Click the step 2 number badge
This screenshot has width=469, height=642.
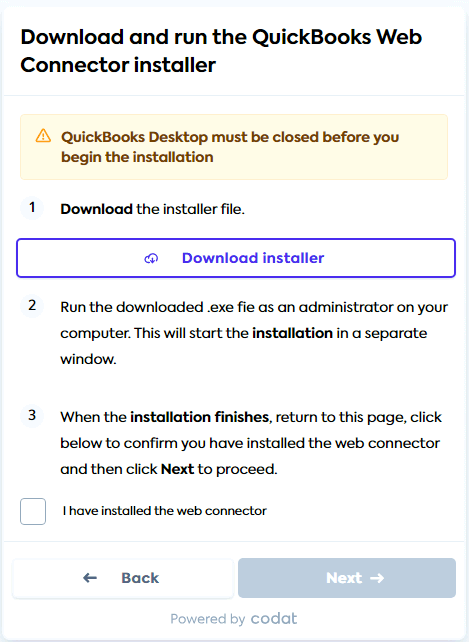coord(32,305)
